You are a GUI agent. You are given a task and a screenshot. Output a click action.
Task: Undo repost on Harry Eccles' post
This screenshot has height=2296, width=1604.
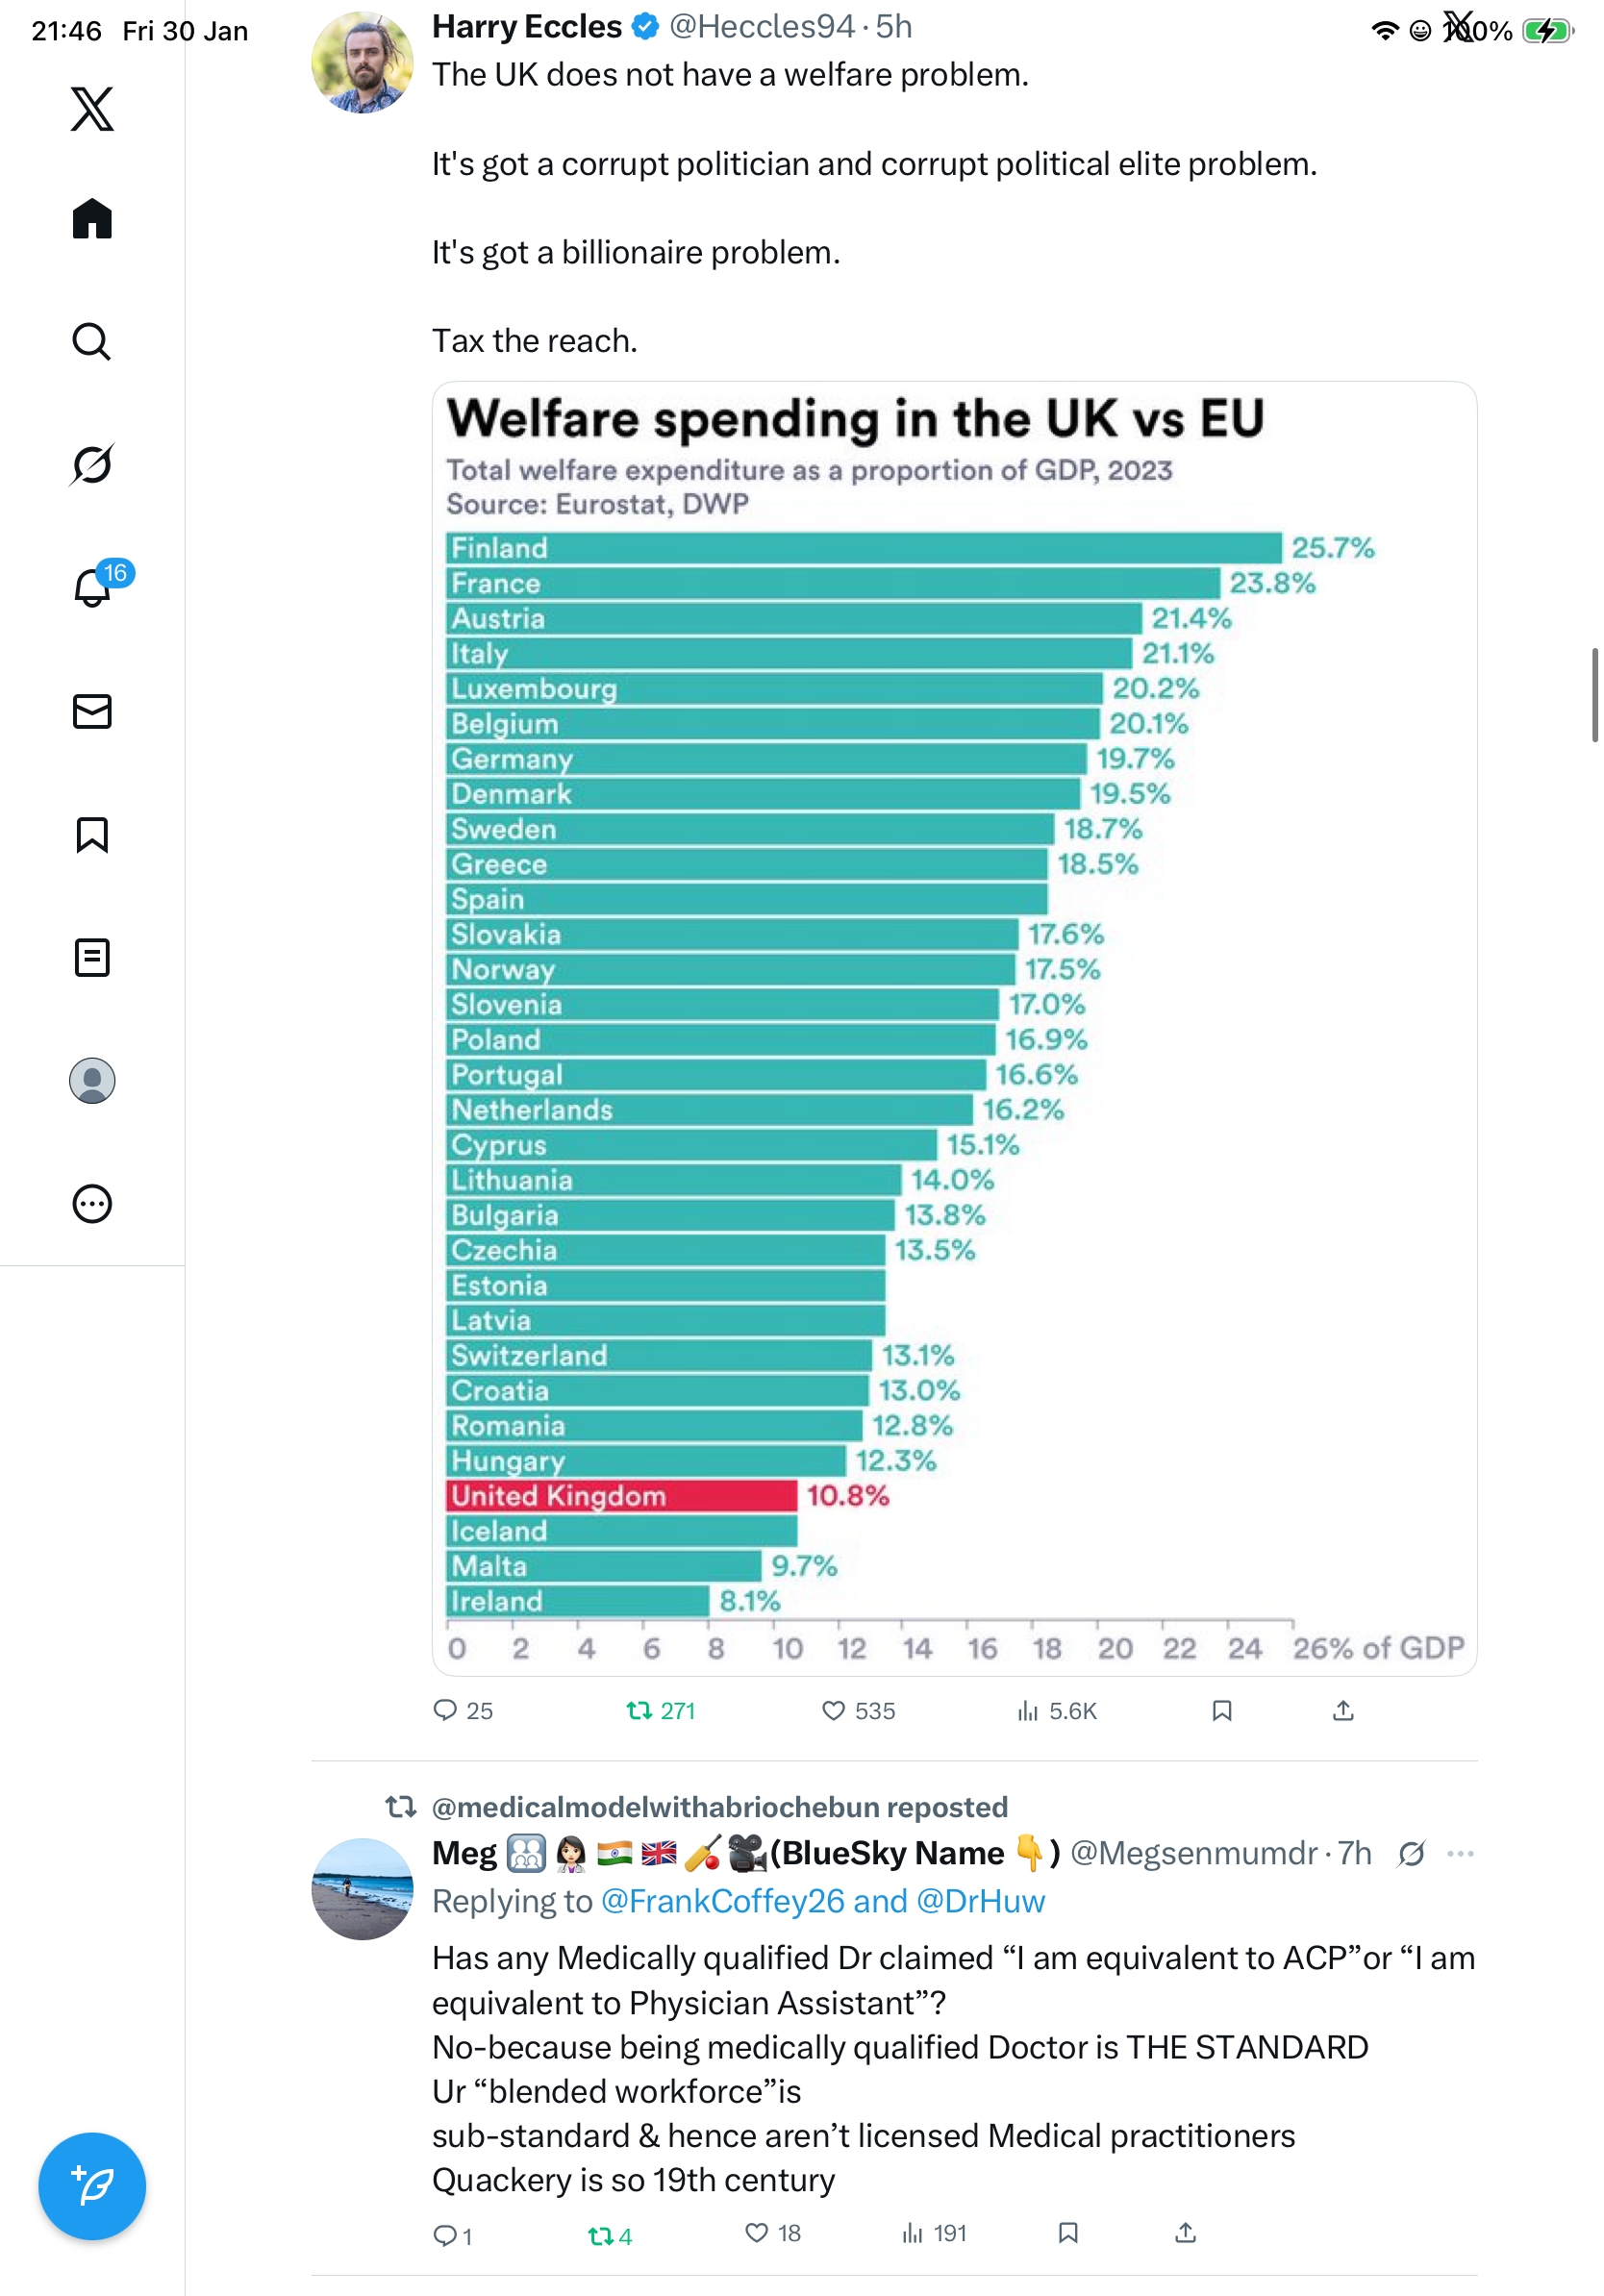(x=639, y=1710)
